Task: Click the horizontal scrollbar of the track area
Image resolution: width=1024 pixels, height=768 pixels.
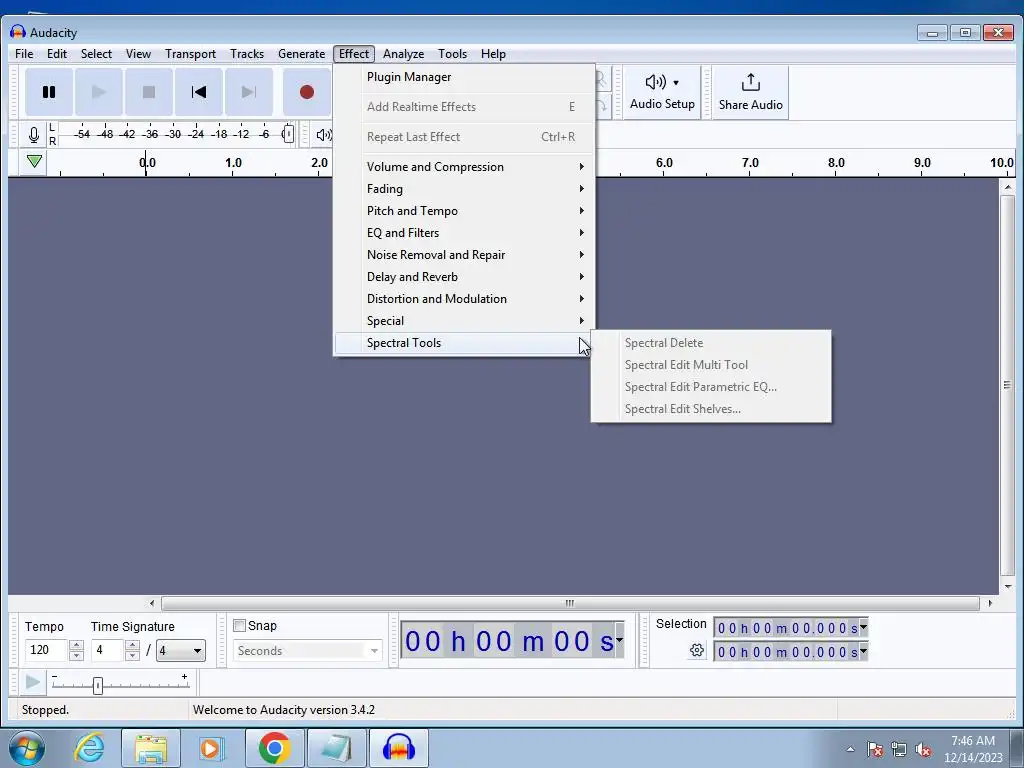Action: [570, 603]
